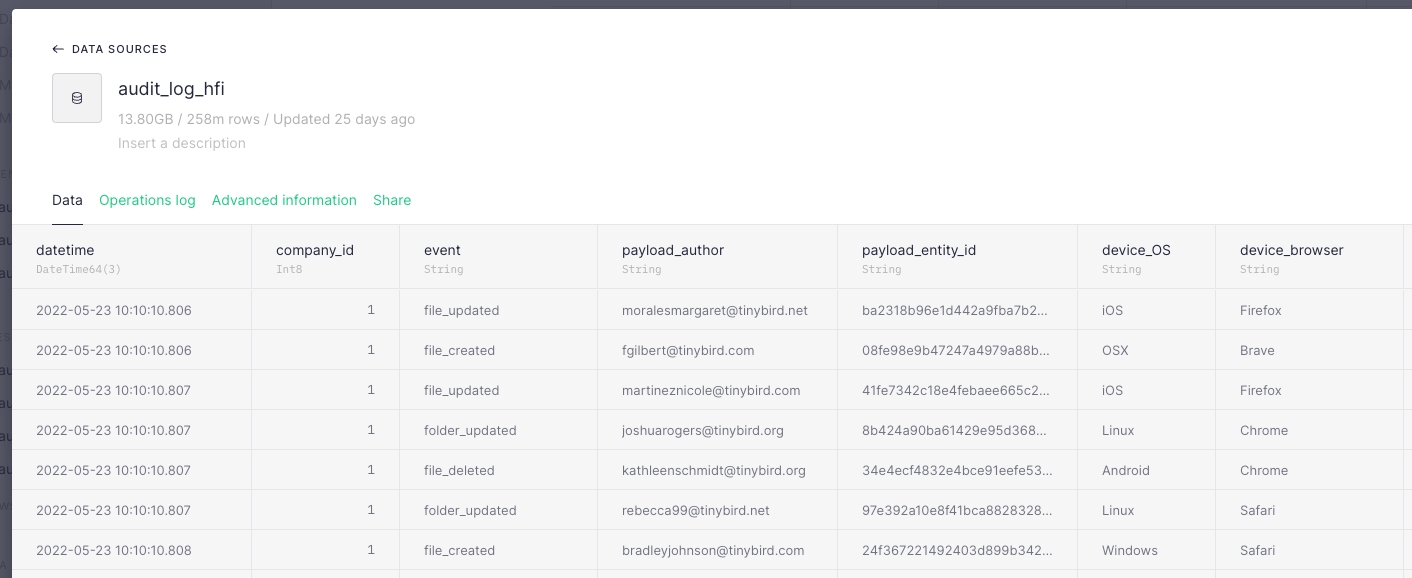Screen dimensions: 1412x578
Task: Click the device_browser column header
Action: 1291,250
